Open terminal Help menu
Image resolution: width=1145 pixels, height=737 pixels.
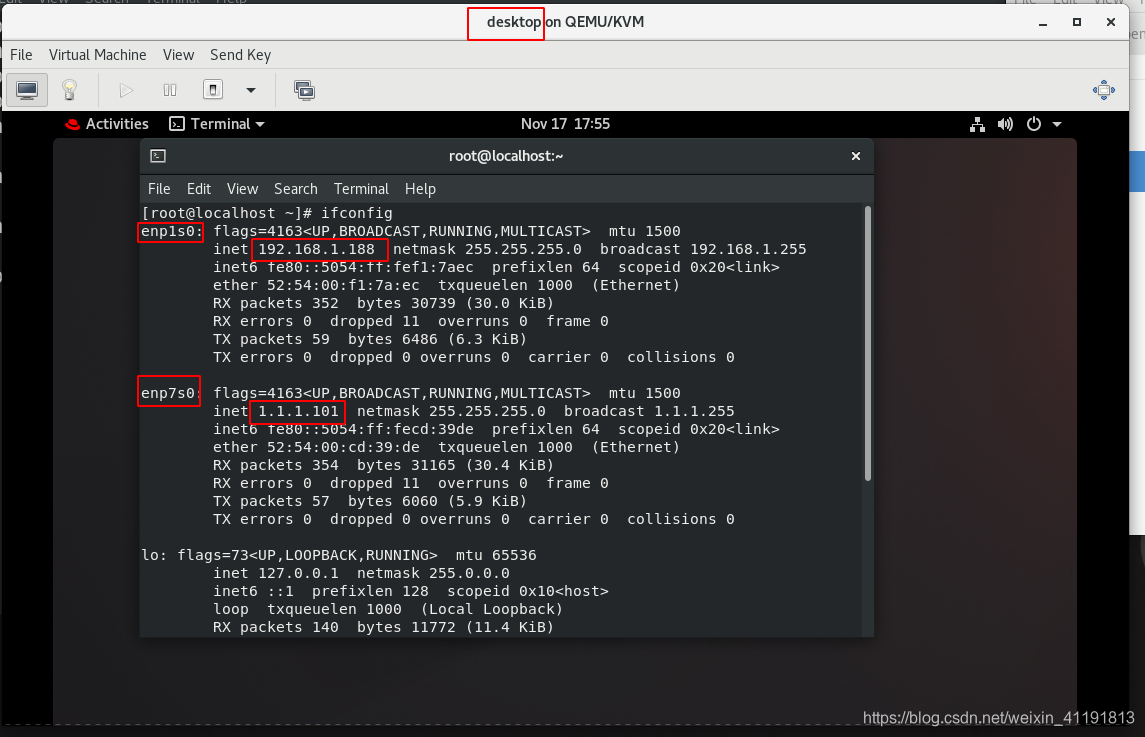[x=420, y=188]
